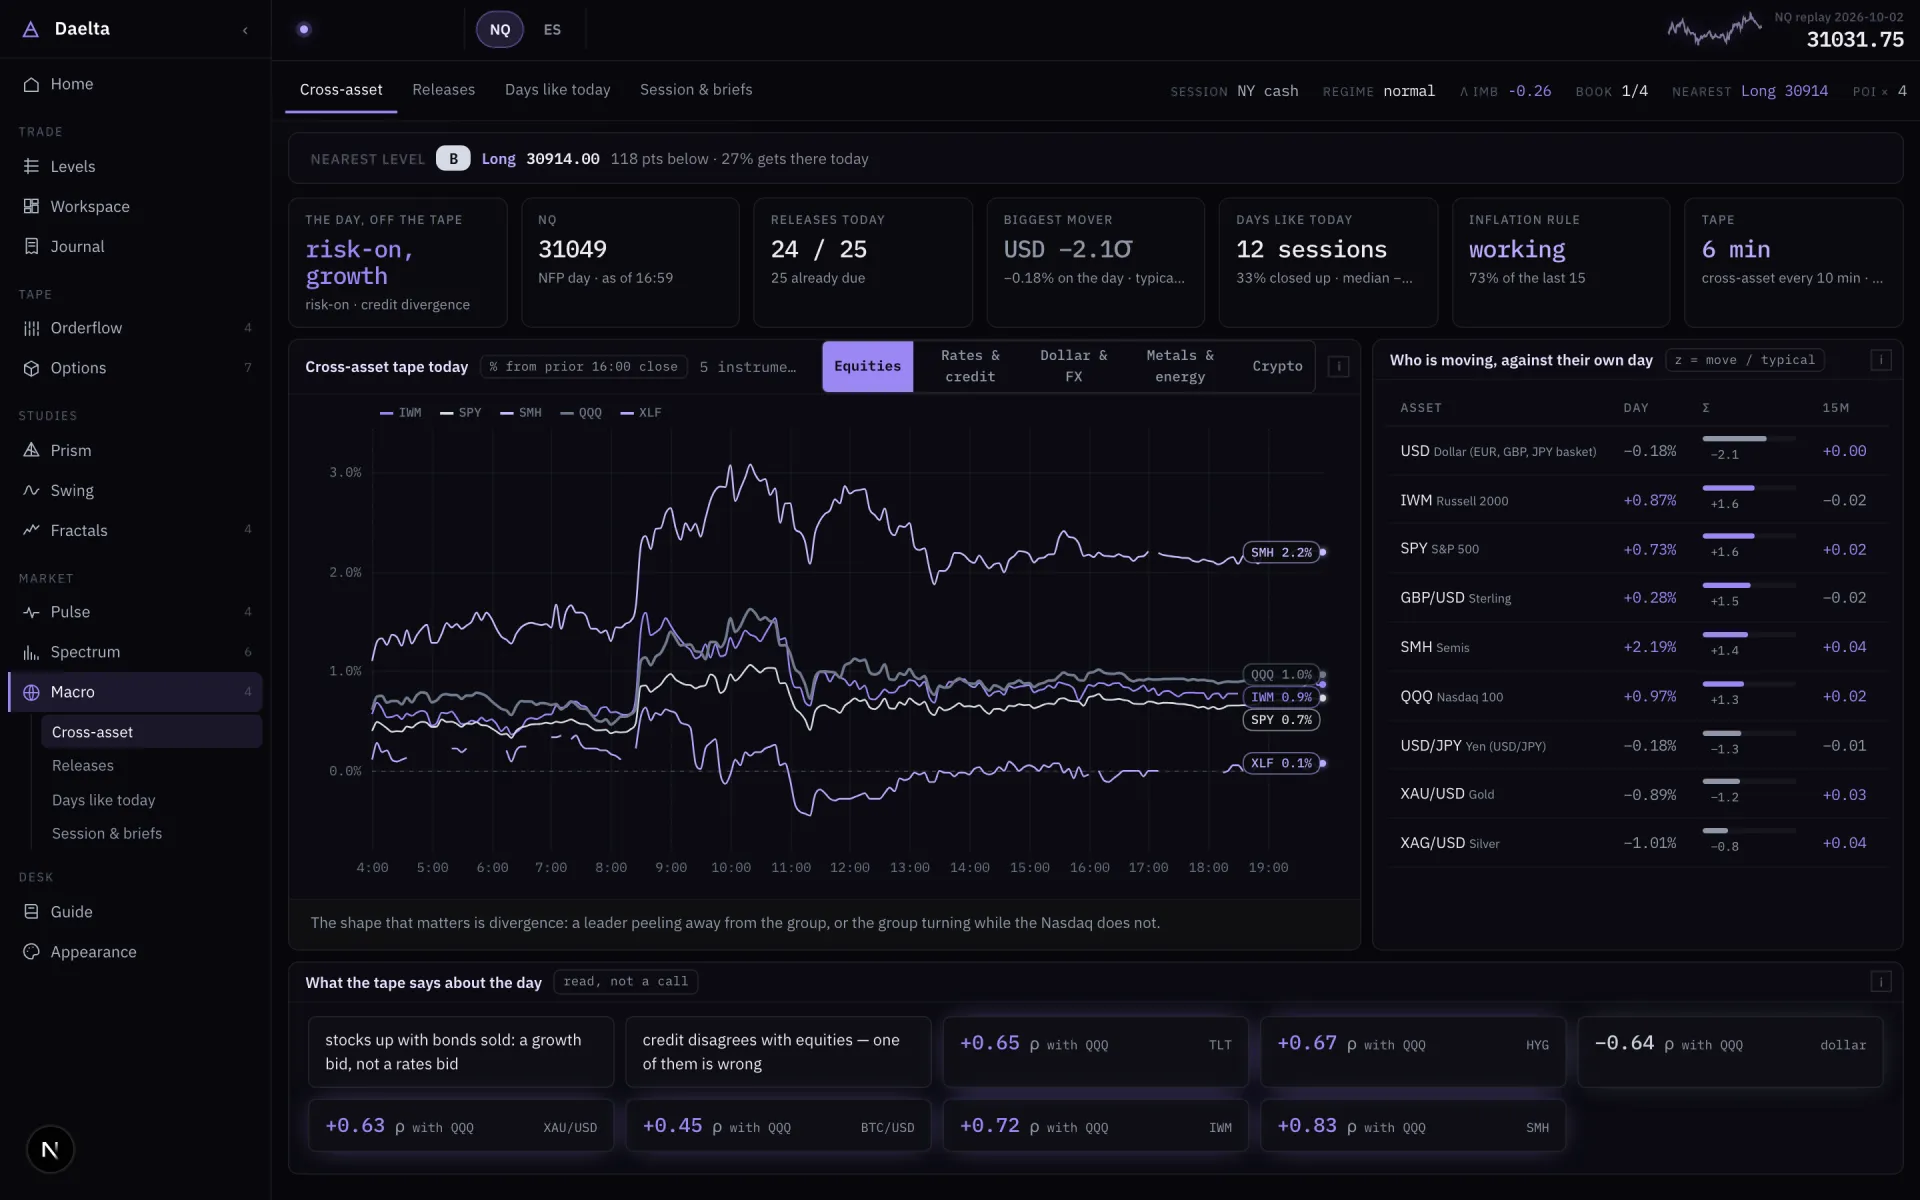Open Home from the sidebar
Screen dimensions: 1920x1200
[x=136, y=84]
